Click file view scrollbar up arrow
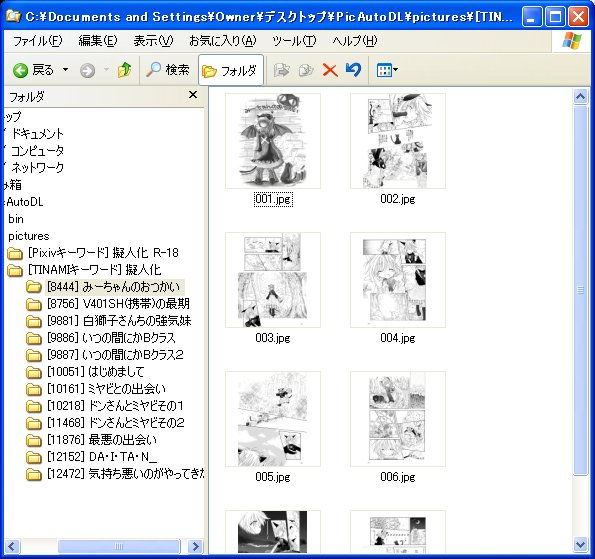Viewport: 595px width, 559px height. (x=580, y=97)
